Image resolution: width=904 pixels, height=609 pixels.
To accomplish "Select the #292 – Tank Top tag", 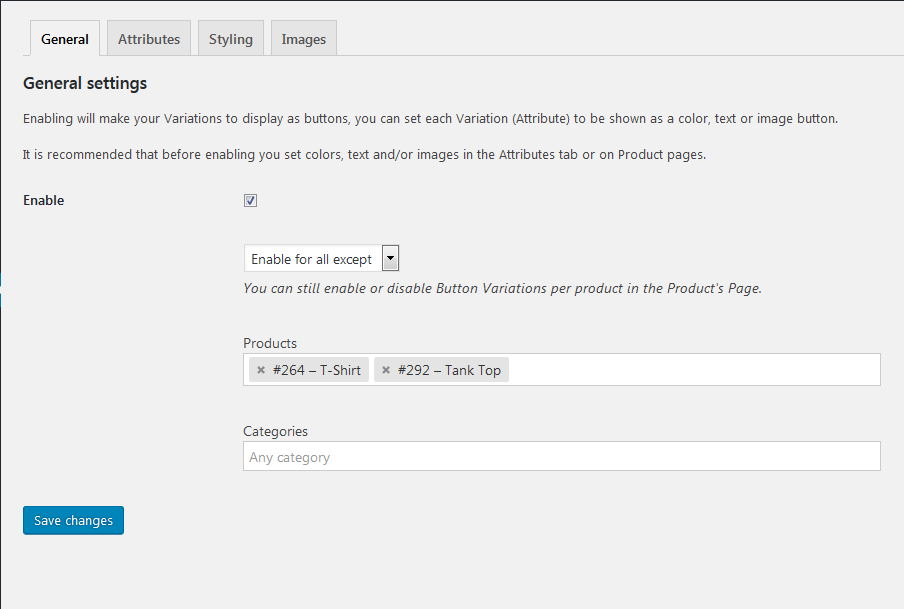I will click(449, 370).
